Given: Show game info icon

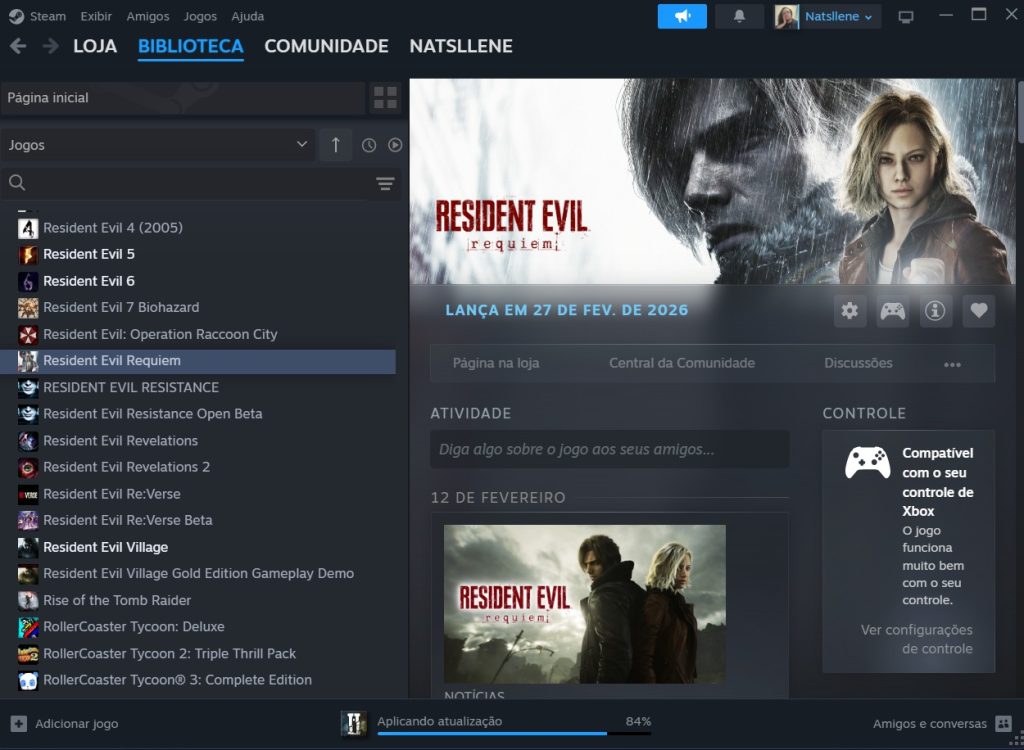Looking at the screenshot, I should tap(935, 311).
